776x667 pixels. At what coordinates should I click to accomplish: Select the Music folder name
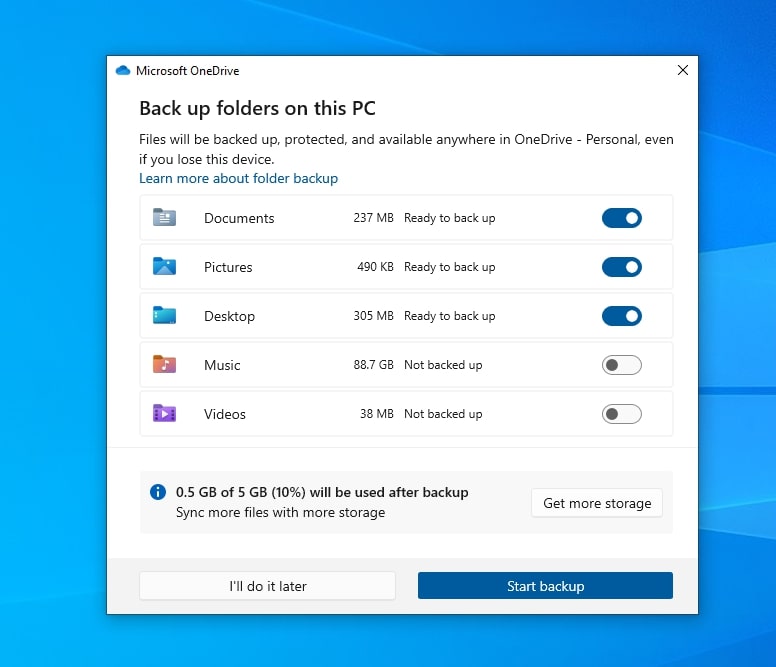coord(222,365)
